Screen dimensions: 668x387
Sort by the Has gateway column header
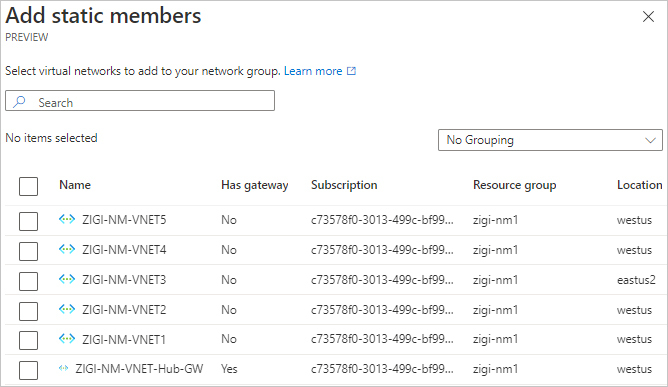pos(254,185)
